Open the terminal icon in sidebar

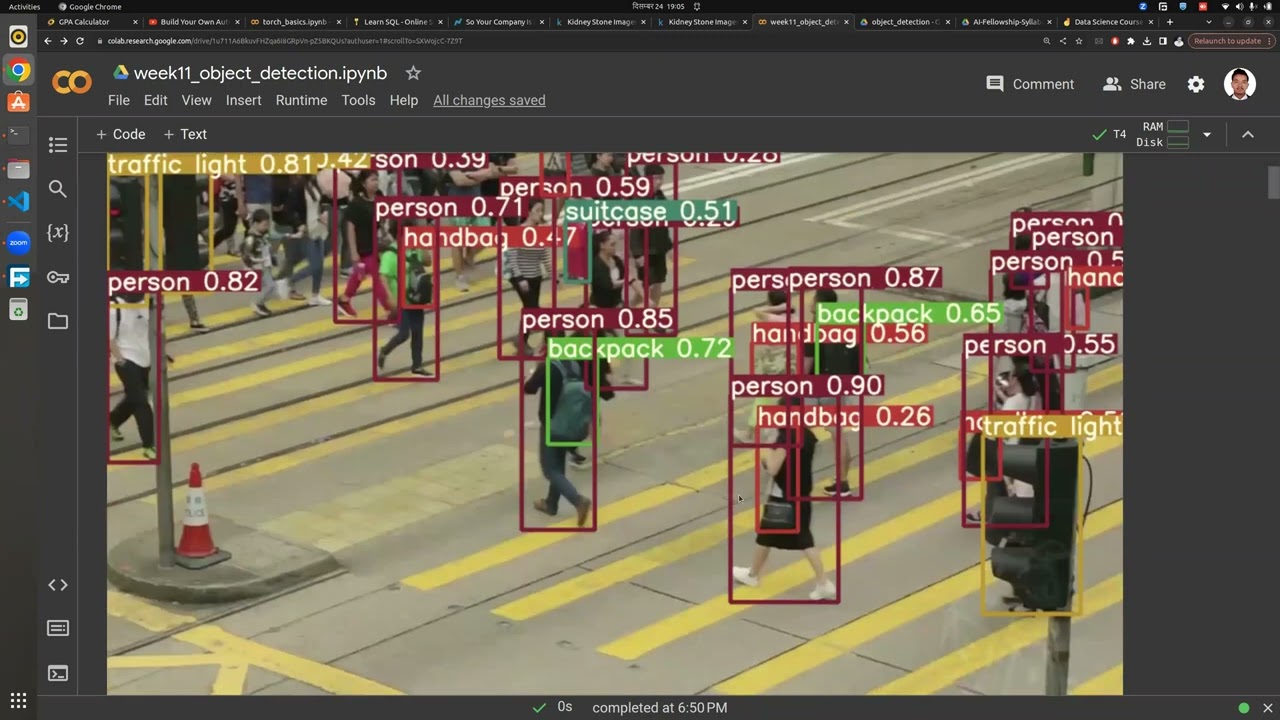(58, 673)
